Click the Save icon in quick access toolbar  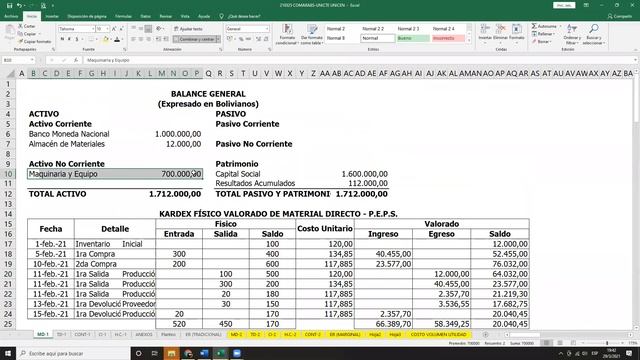coord(9,5)
